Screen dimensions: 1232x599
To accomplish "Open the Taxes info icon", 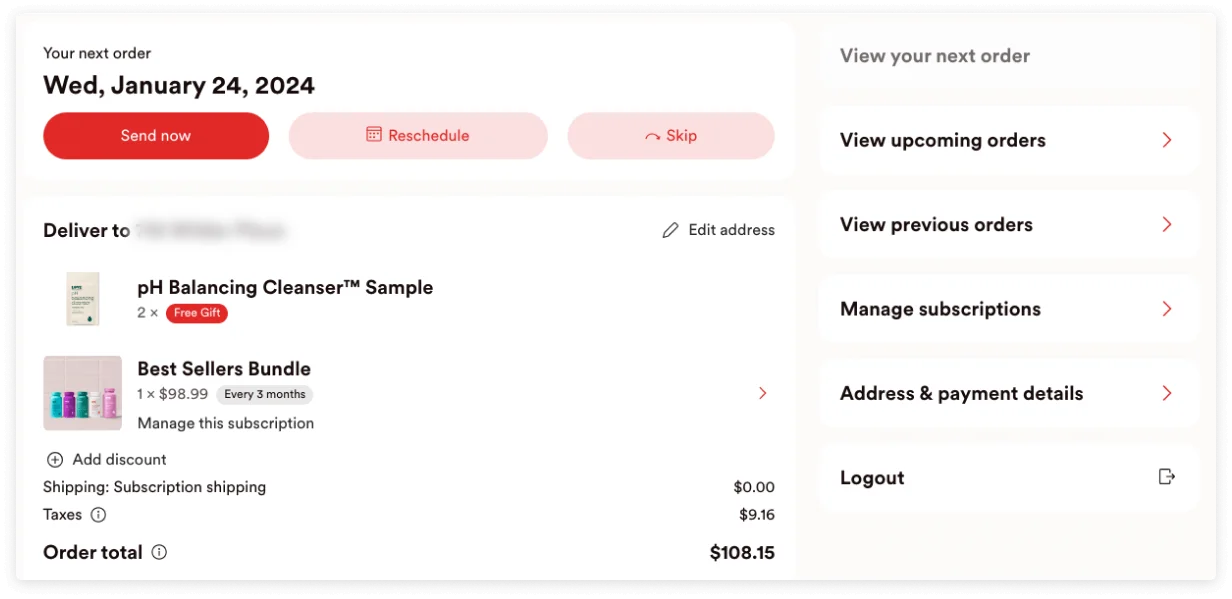I will pyautogui.click(x=98, y=515).
